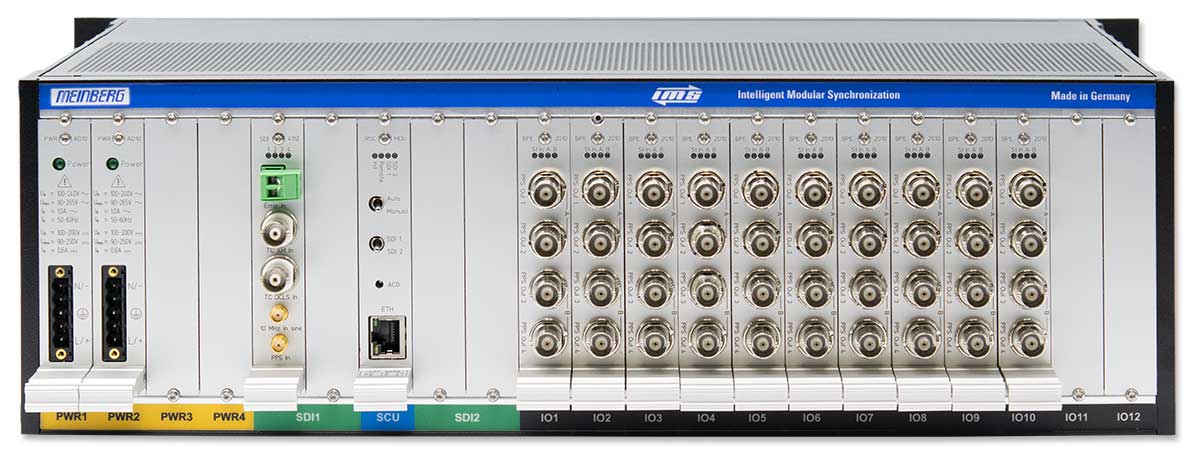Click the Made in Germany text
The height and width of the screenshot is (458, 1200).
(1090, 96)
